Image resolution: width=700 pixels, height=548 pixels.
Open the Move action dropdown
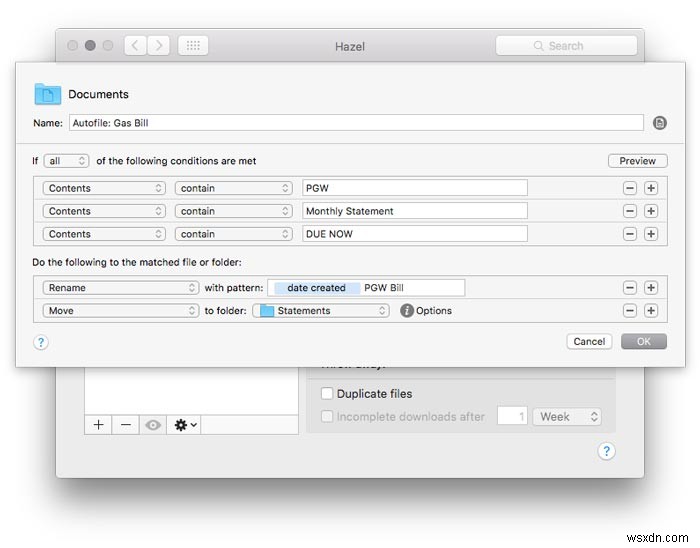click(x=121, y=311)
